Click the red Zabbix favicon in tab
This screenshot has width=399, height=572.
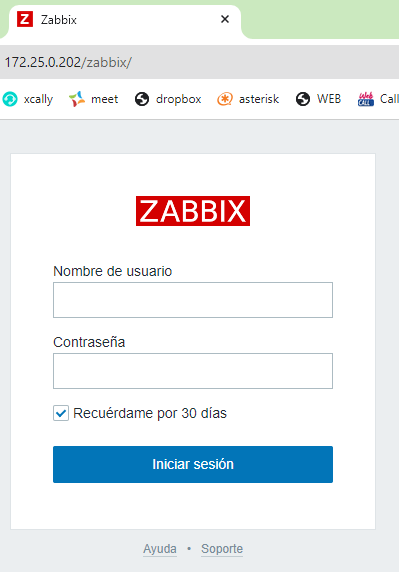tap(25, 19)
